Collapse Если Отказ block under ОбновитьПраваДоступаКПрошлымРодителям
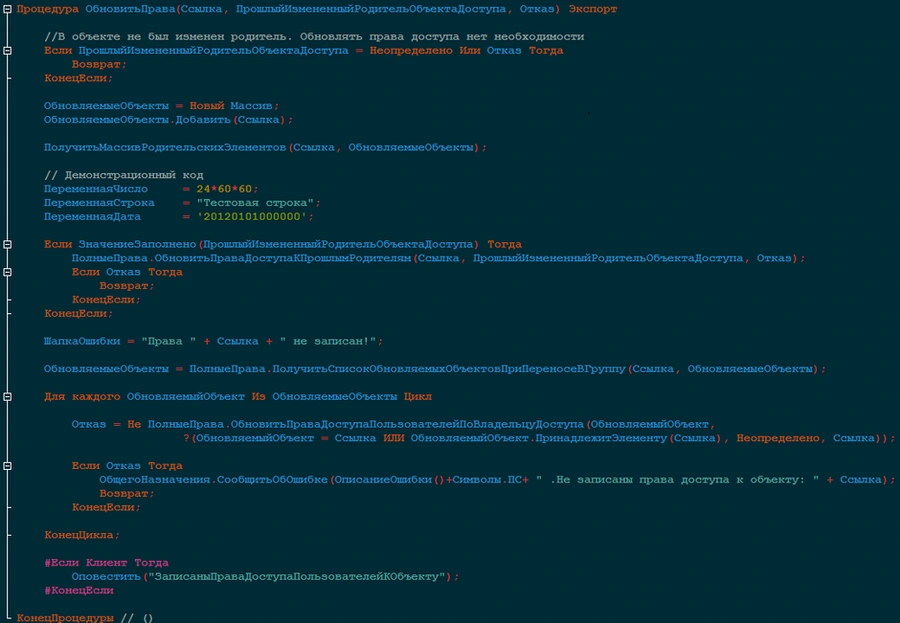The height and width of the screenshot is (623, 900). (7, 272)
